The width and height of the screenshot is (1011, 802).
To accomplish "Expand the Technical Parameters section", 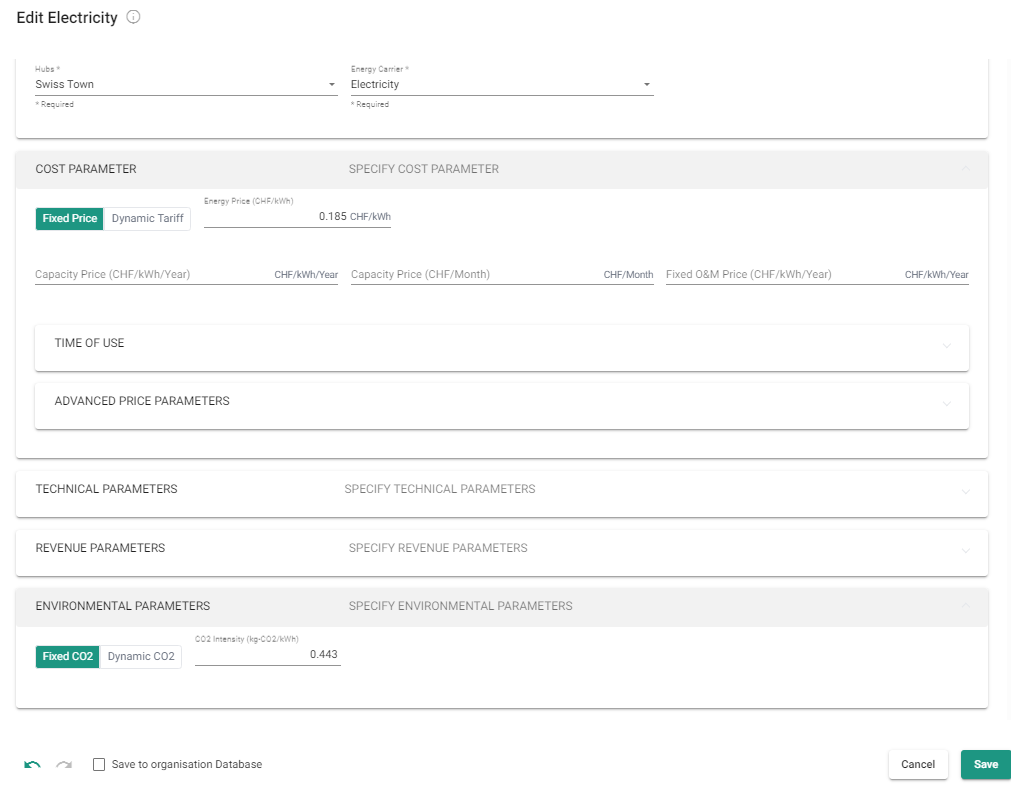I will pos(501,490).
